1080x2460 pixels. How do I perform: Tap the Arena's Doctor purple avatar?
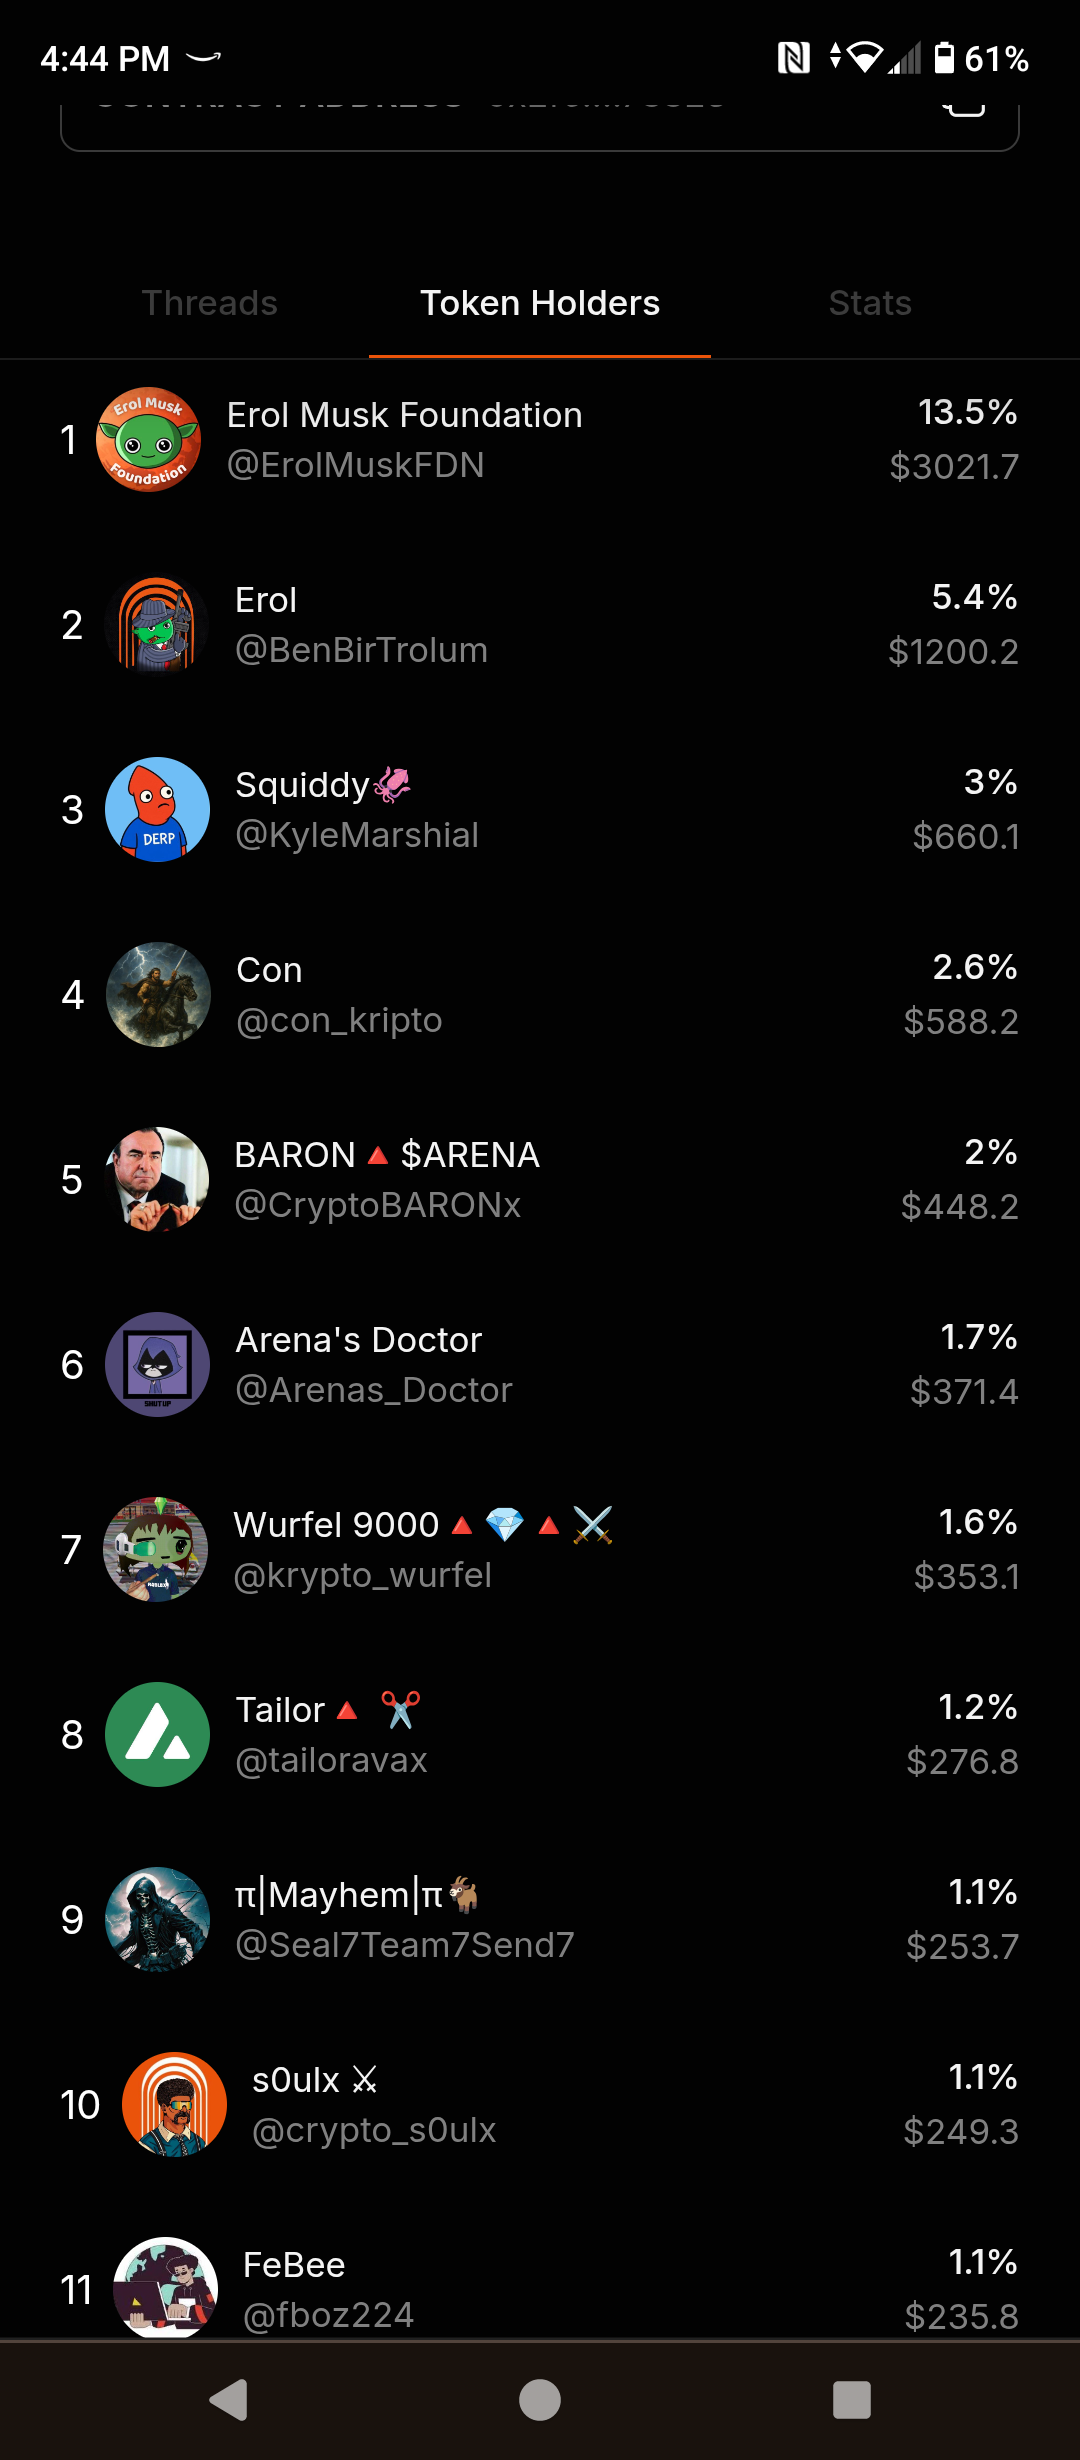(157, 1365)
